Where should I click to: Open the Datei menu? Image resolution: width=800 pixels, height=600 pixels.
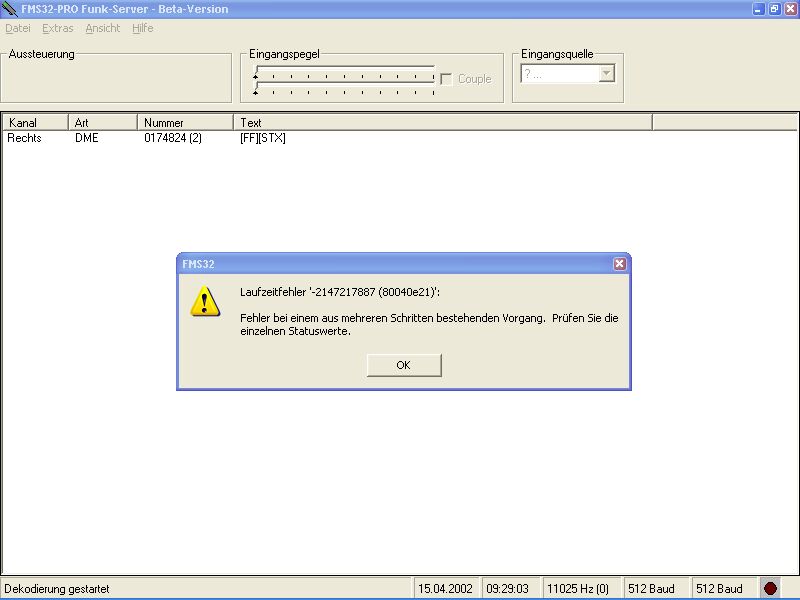(x=18, y=28)
